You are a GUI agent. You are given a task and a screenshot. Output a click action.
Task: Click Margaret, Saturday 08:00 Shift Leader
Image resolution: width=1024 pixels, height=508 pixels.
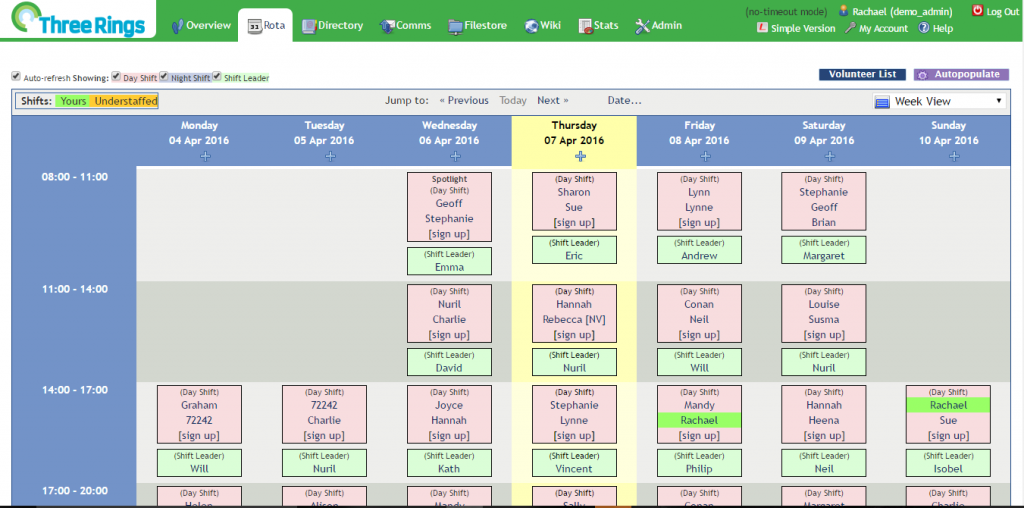click(824, 255)
